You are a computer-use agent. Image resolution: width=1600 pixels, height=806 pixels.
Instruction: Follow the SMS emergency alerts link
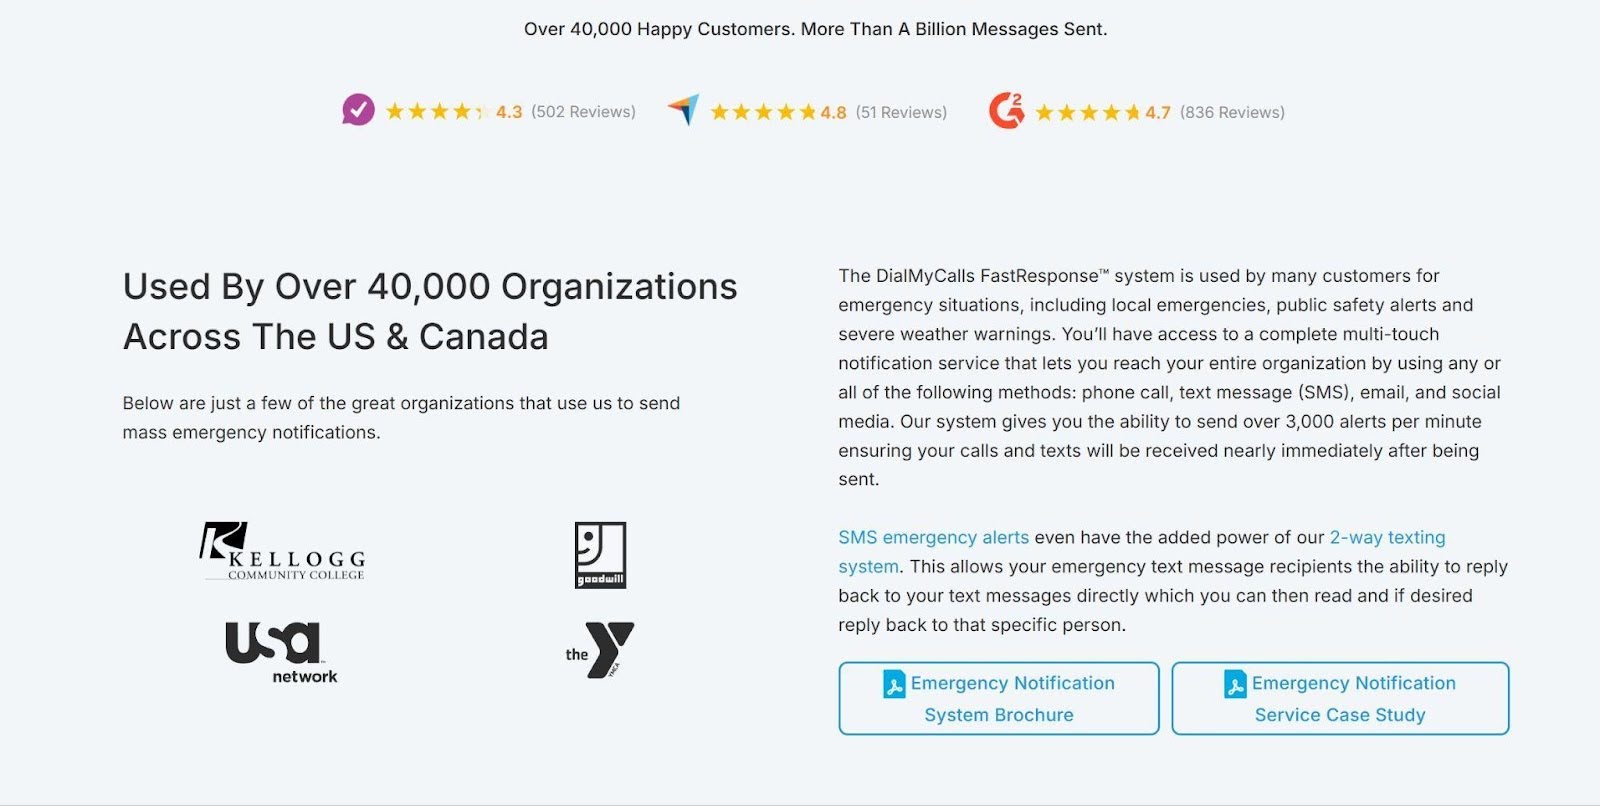point(933,538)
